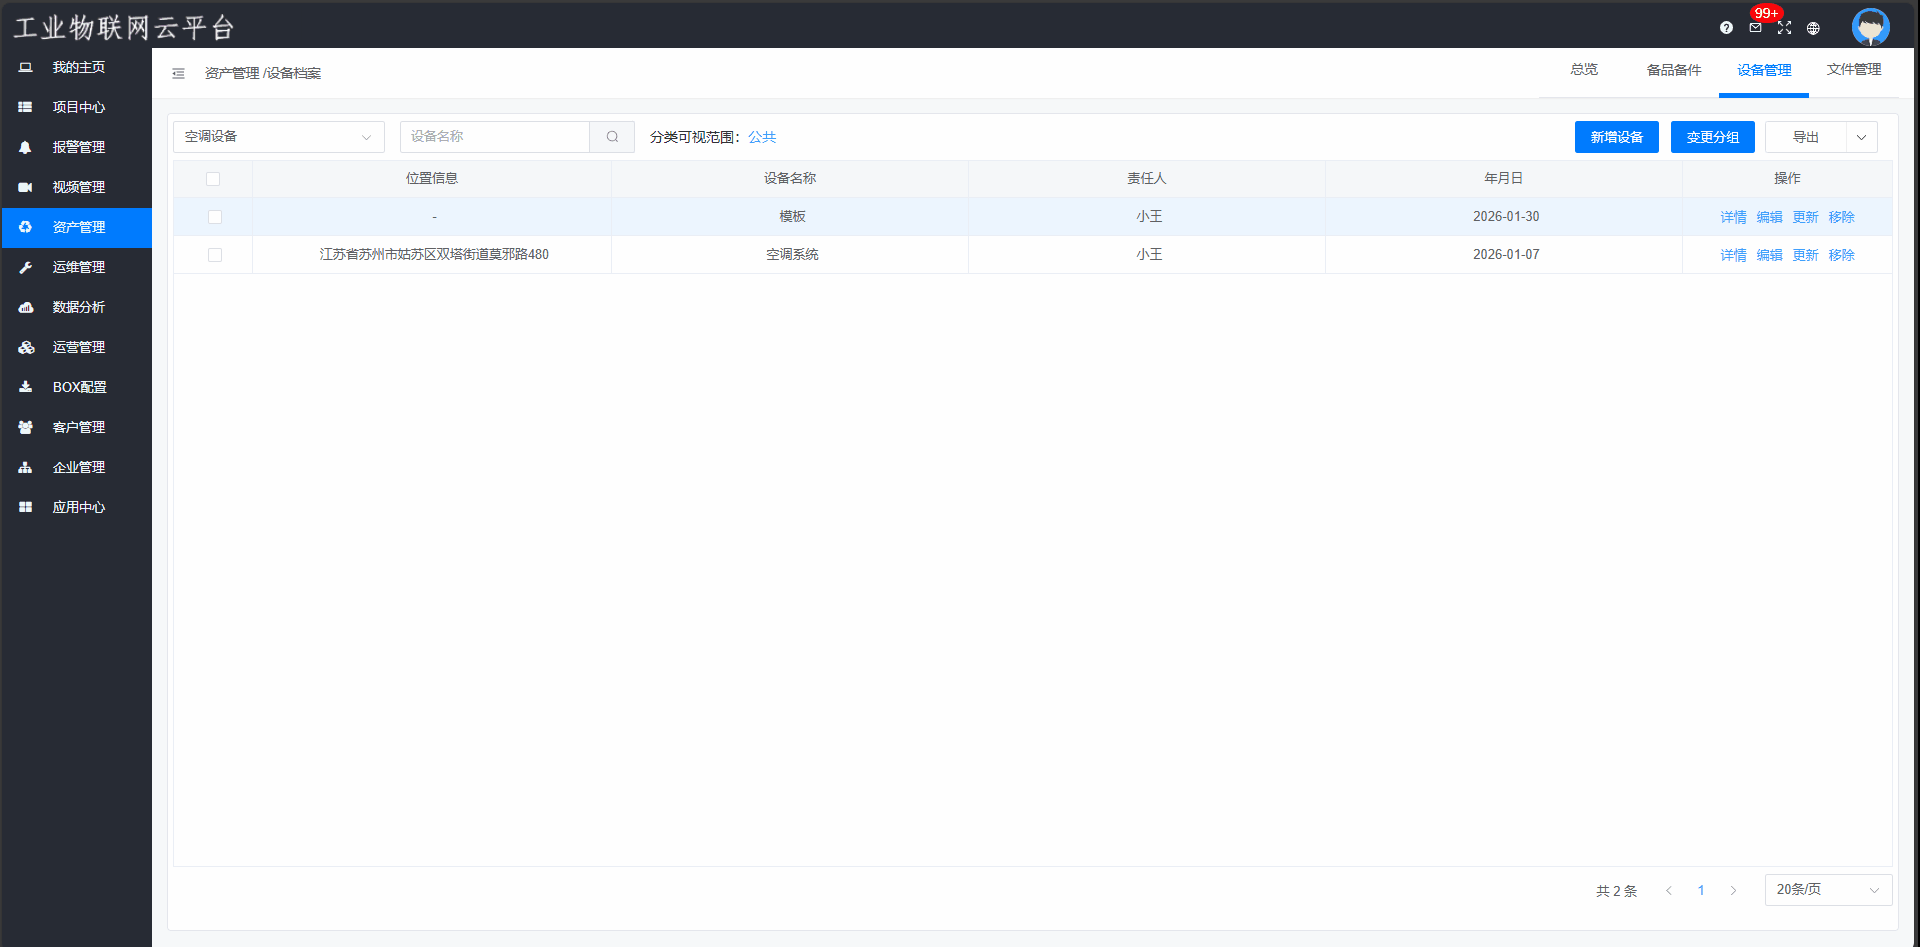
Task: Click the globe language icon
Action: pyautogui.click(x=1813, y=28)
